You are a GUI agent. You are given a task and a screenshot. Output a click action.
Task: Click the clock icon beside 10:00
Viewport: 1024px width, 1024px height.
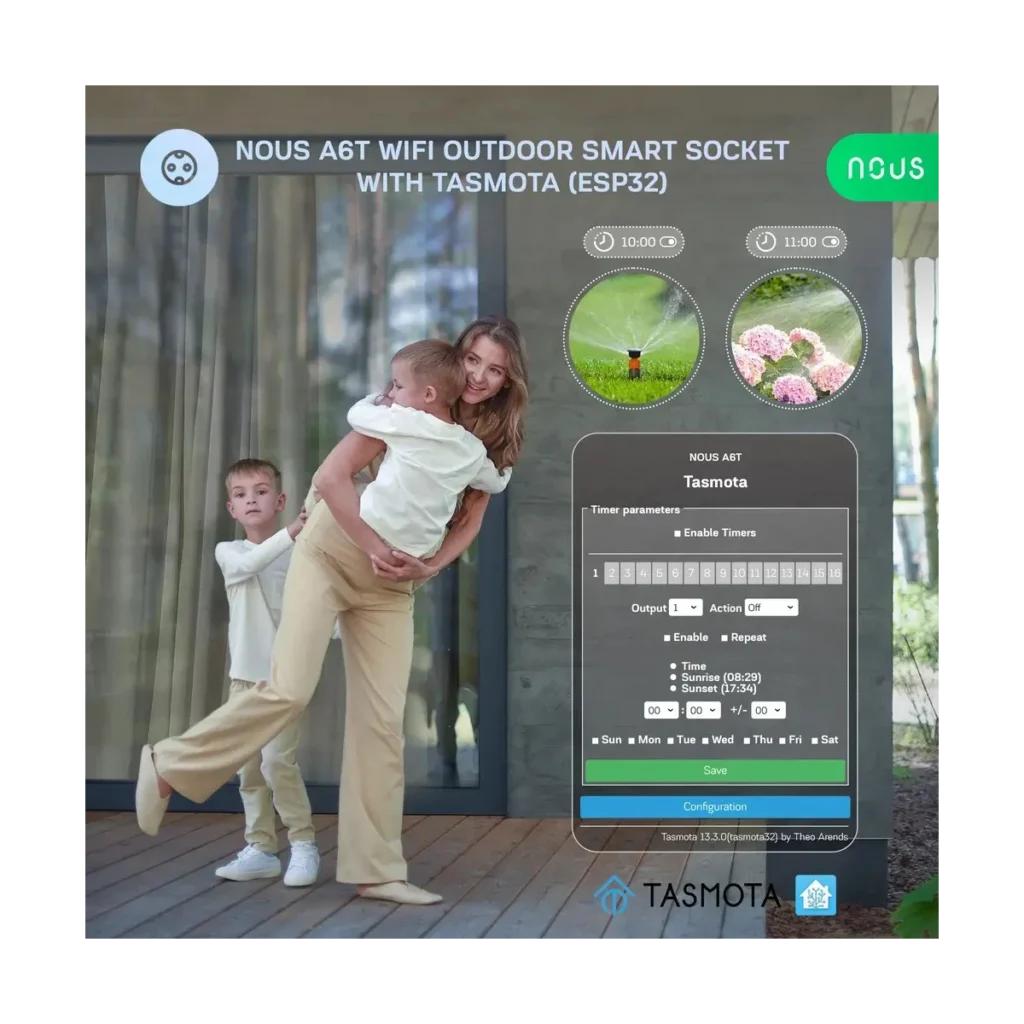click(x=603, y=242)
